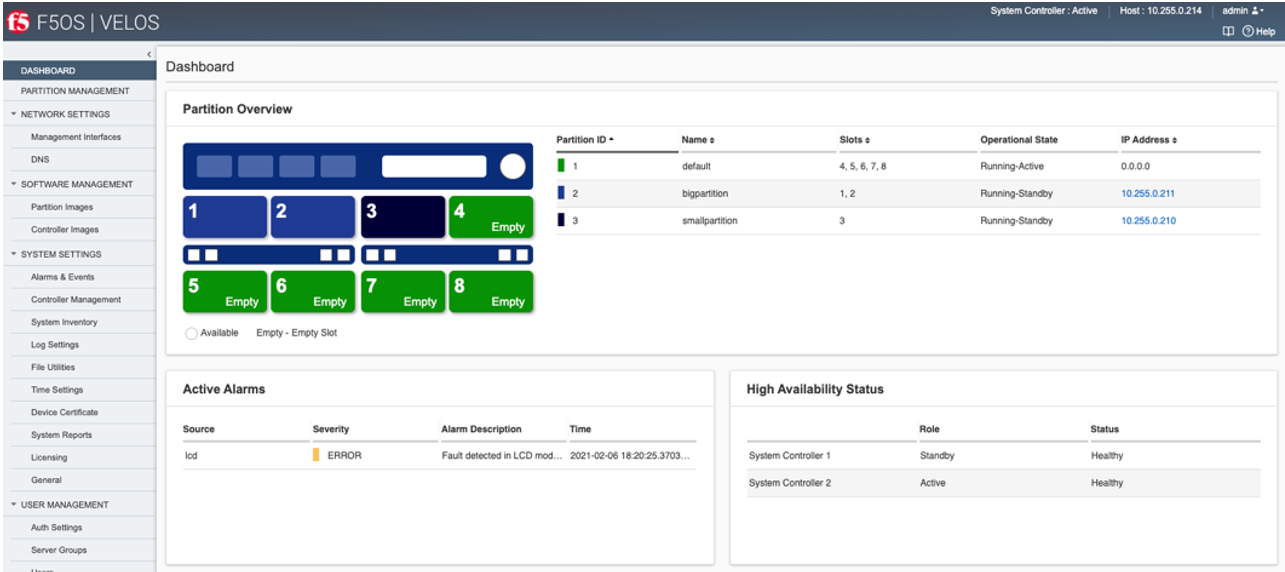Image resolution: width=1285 pixels, height=572 pixels.
Task: Open Management Interfaces
Action: click(78, 137)
